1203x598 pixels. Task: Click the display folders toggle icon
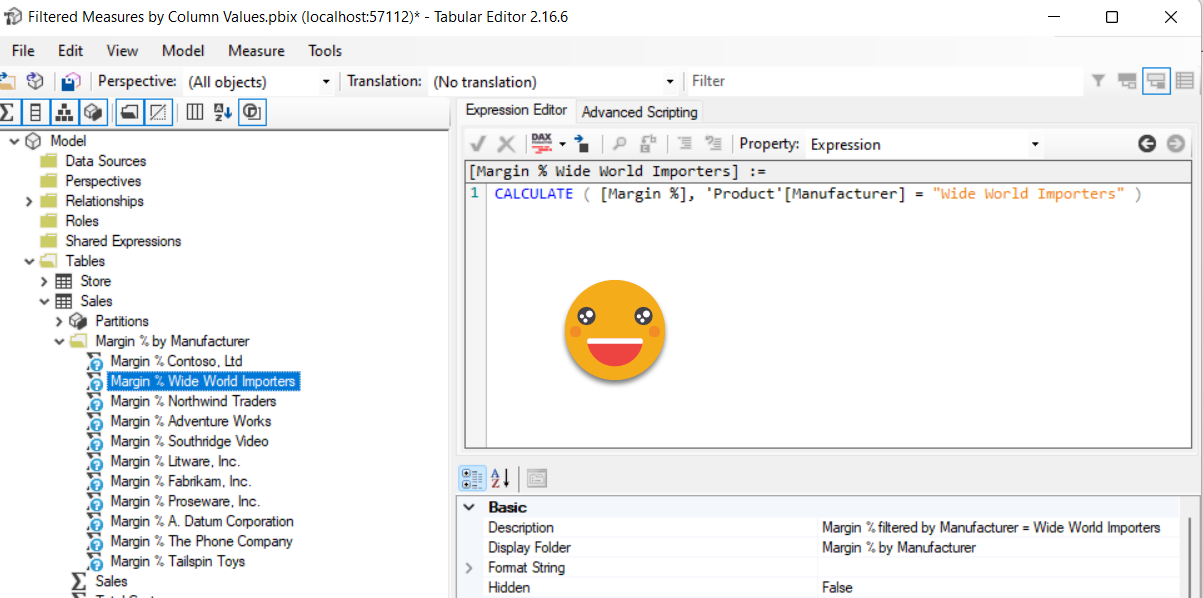click(x=129, y=112)
